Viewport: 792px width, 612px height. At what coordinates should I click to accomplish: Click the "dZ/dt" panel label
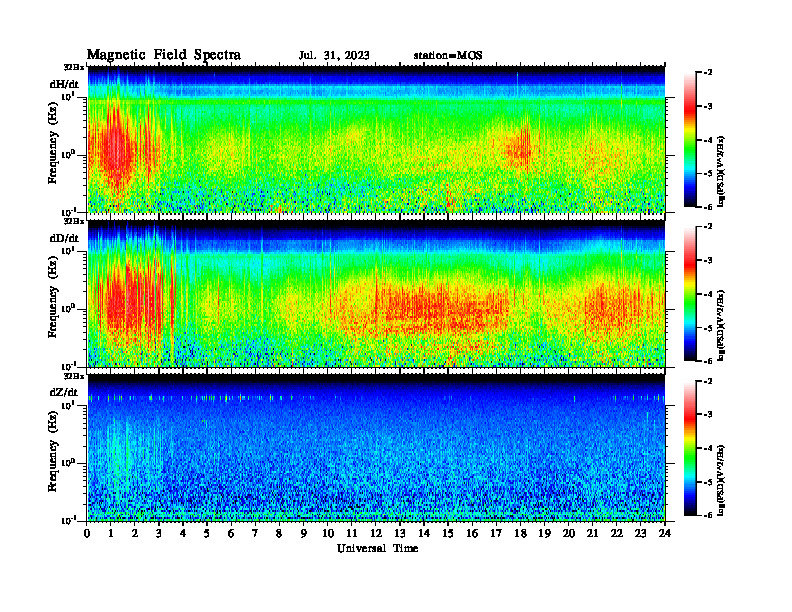64,392
